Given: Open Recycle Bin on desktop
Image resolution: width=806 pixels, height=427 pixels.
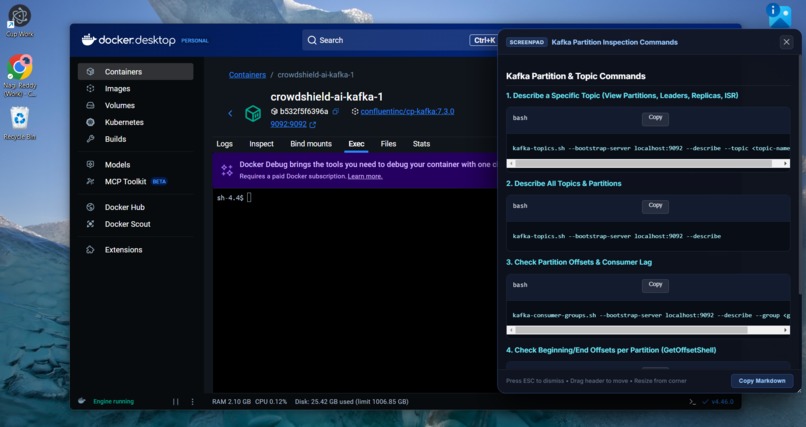Looking at the screenshot, I should coord(20,123).
